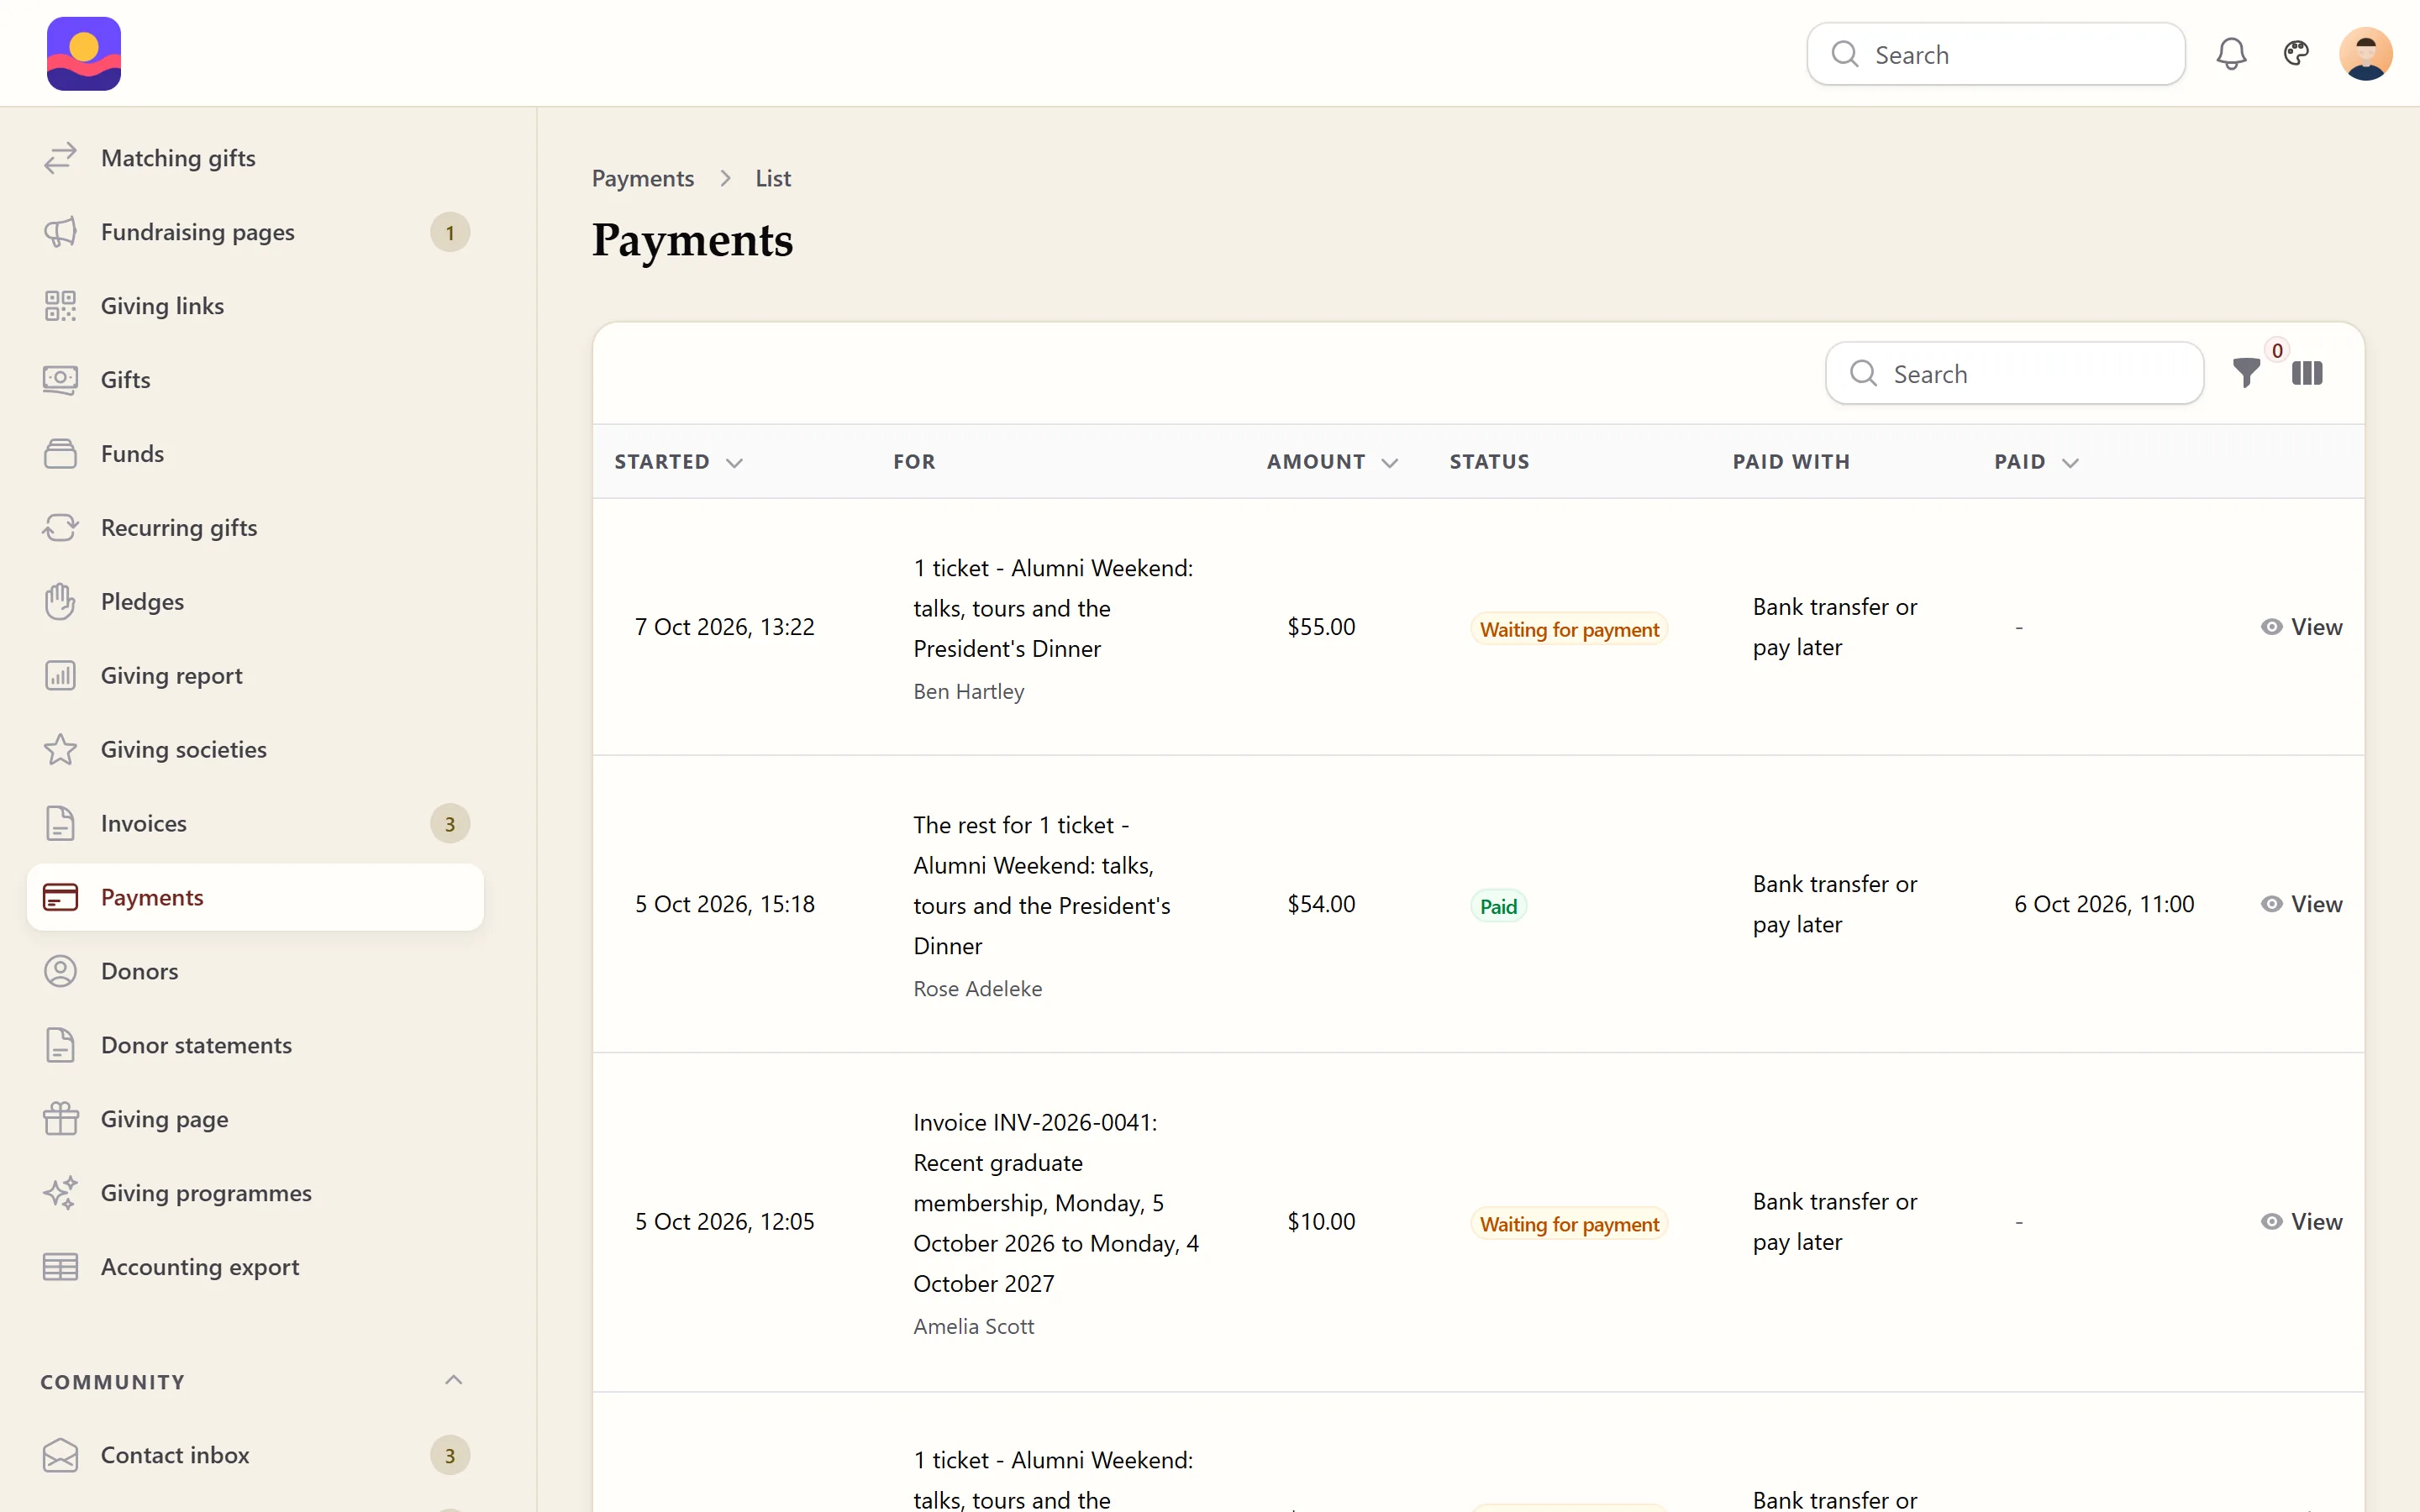Focus the top global Search field

coord(1995,54)
